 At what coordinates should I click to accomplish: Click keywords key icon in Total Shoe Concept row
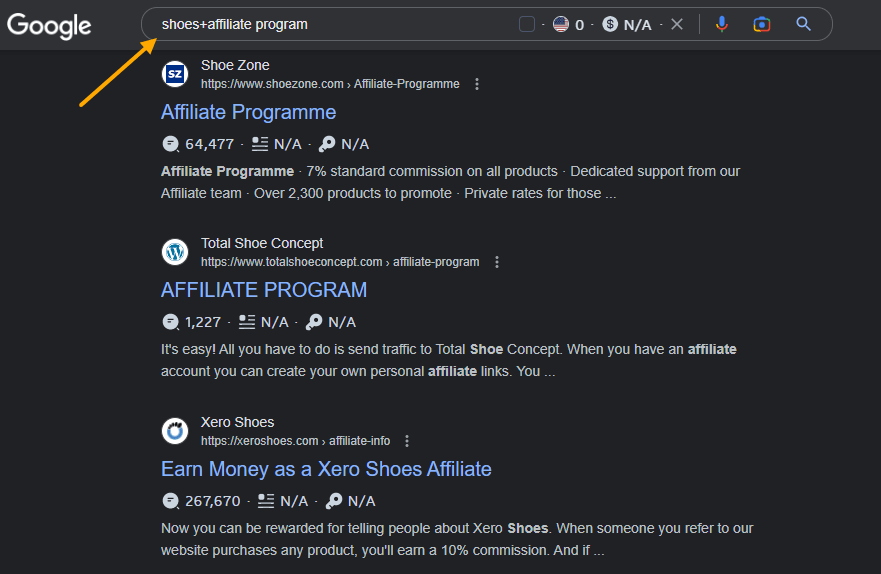pos(314,322)
